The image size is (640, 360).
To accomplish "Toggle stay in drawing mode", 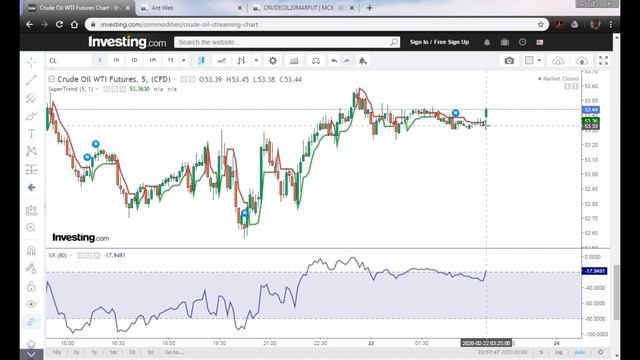I will (31, 268).
